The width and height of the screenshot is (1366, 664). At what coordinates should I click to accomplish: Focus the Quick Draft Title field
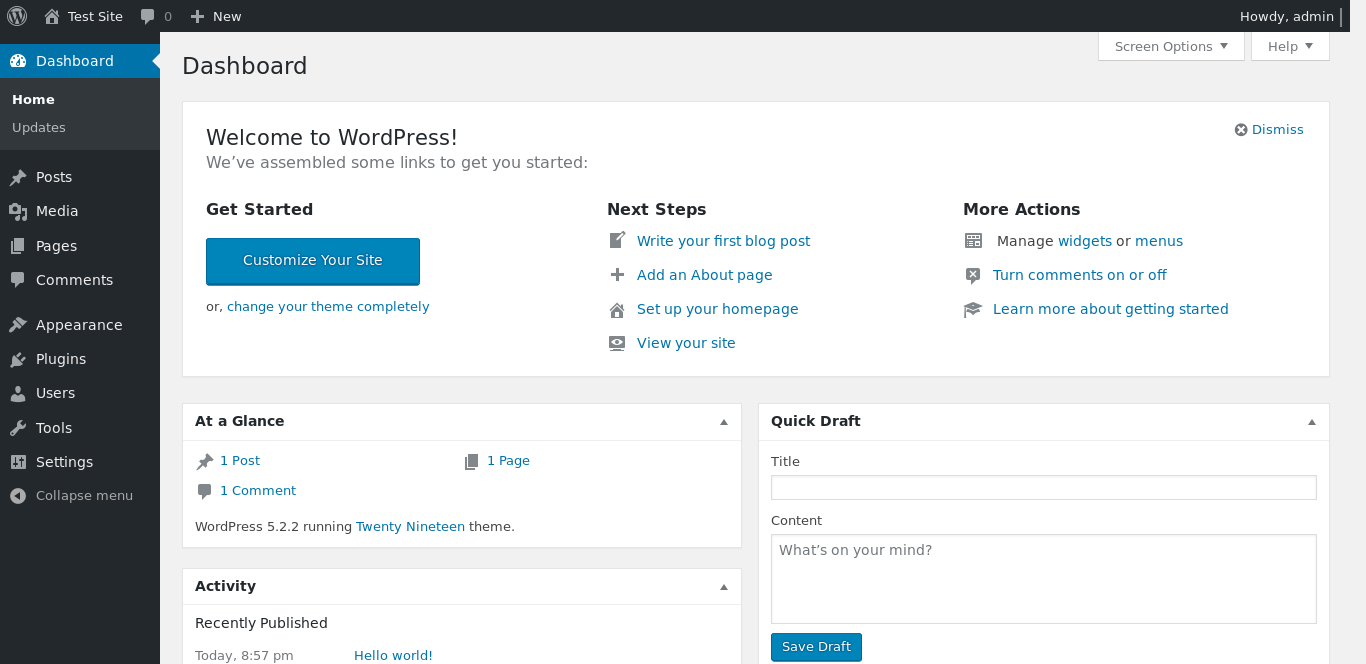pyautogui.click(x=1043, y=487)
